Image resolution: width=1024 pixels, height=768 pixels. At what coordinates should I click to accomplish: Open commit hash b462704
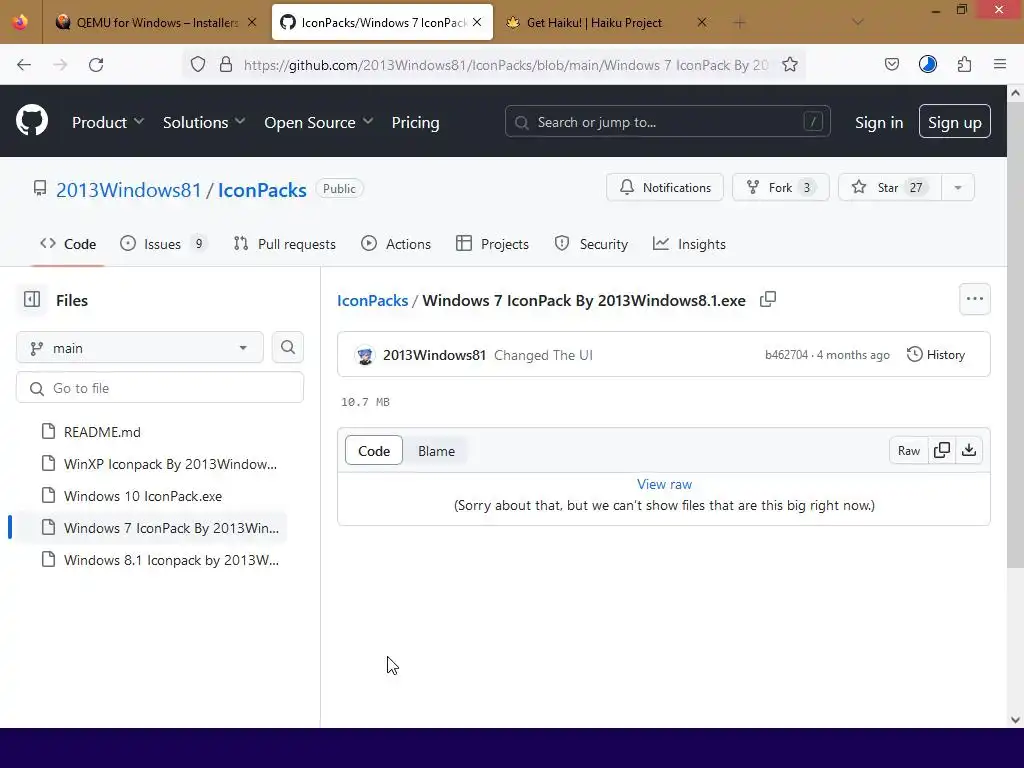786,355
